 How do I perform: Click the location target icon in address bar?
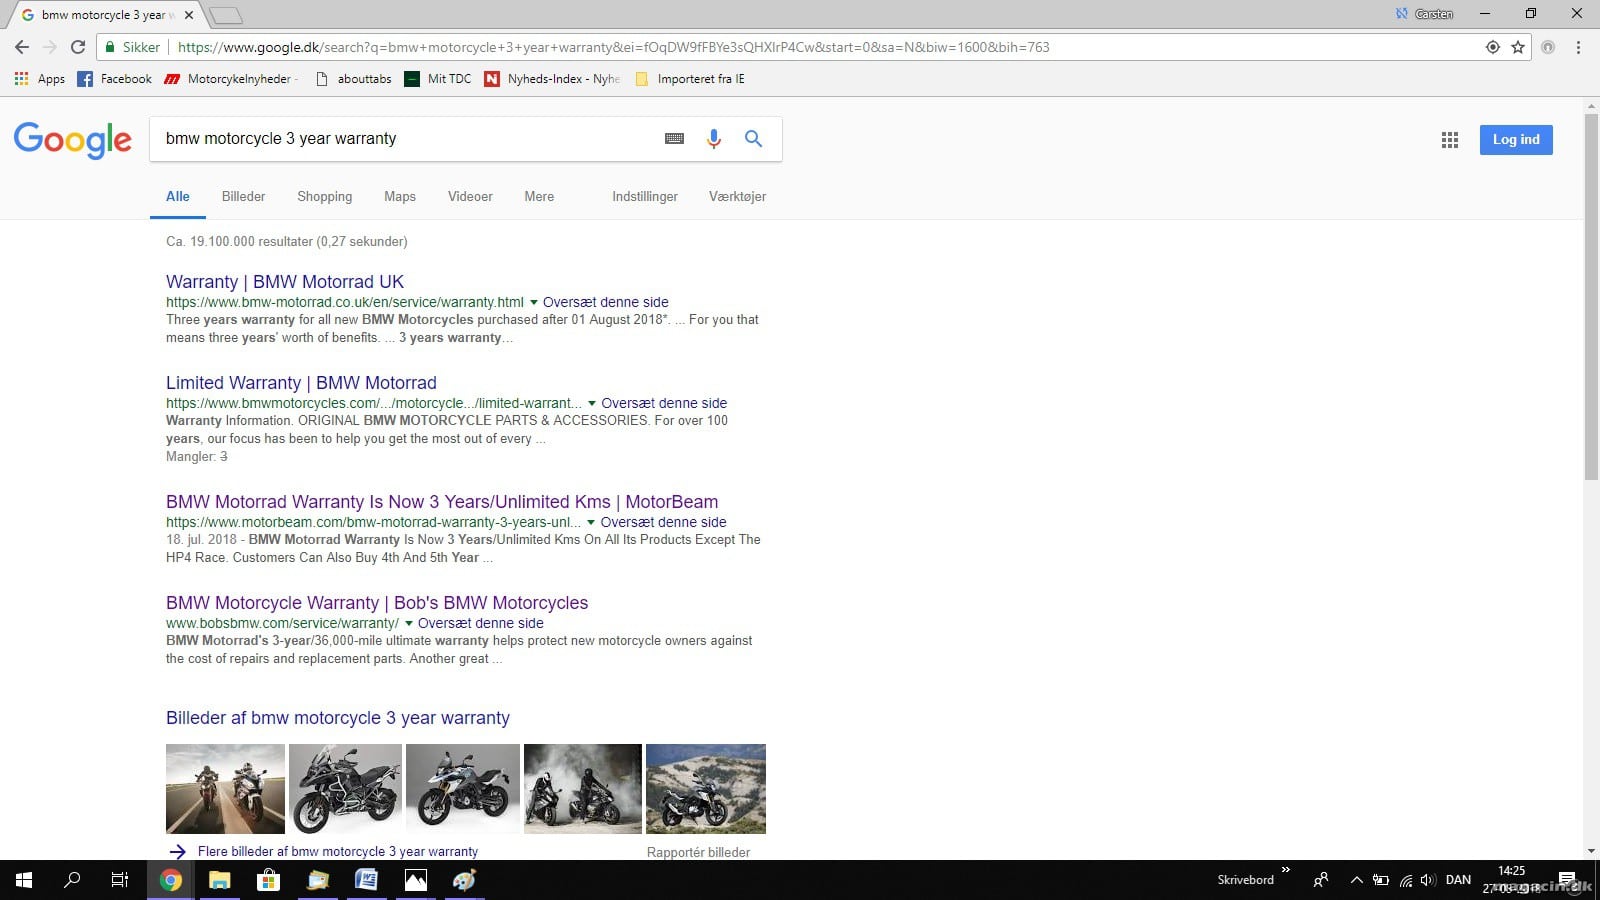(1493, 47)
